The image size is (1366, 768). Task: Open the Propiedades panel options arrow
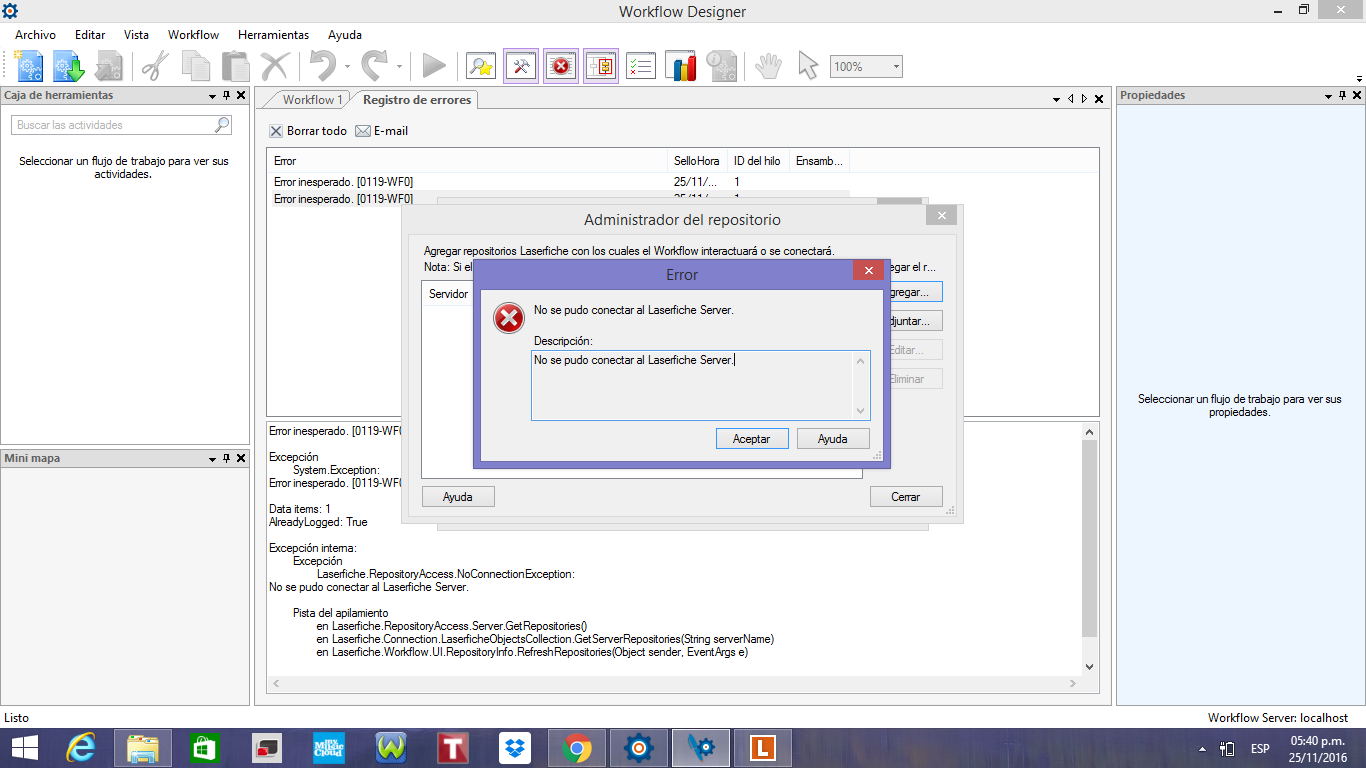pos(1328,96)
